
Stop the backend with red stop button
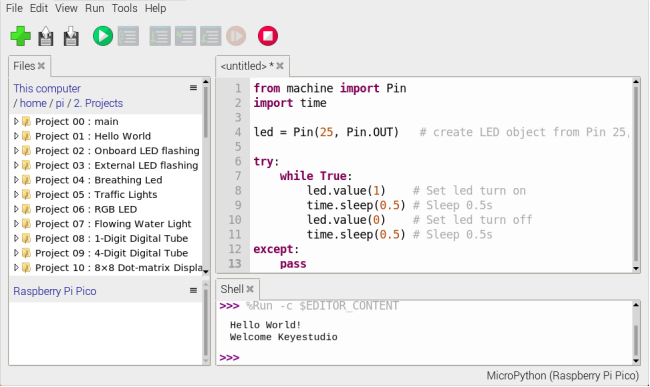click(x=268, y=36)
